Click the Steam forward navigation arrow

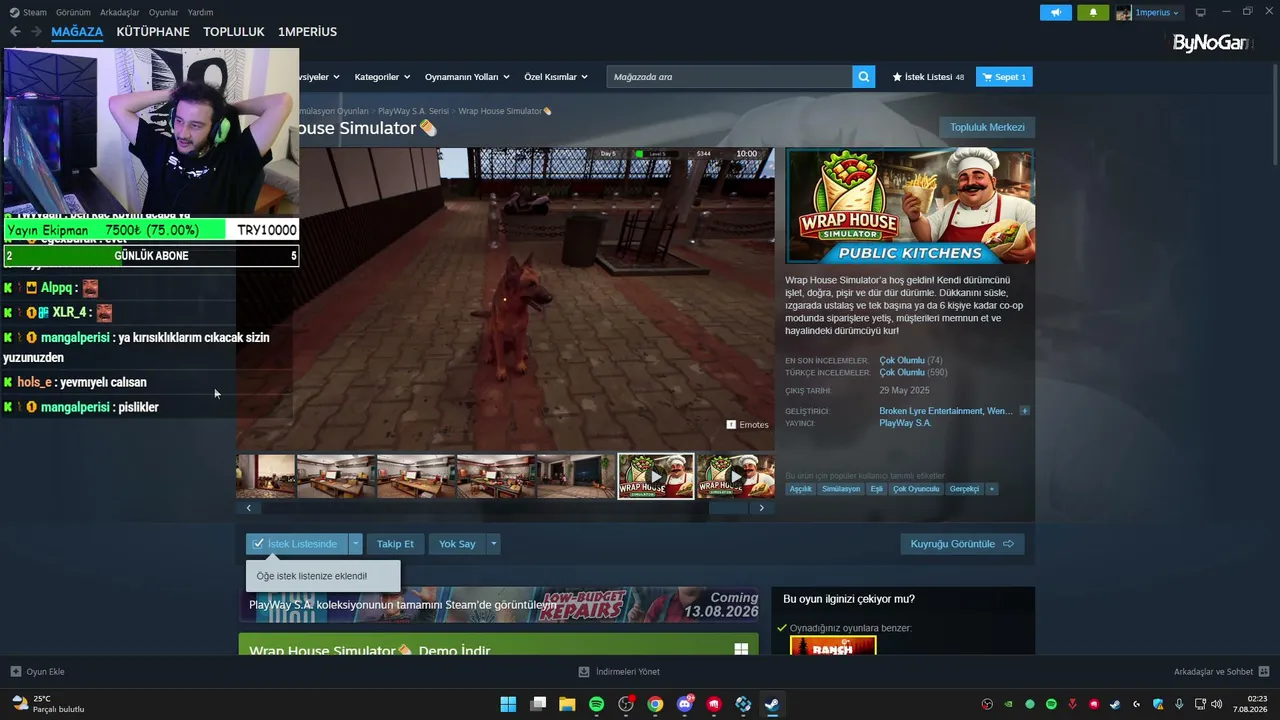(36, 32)
